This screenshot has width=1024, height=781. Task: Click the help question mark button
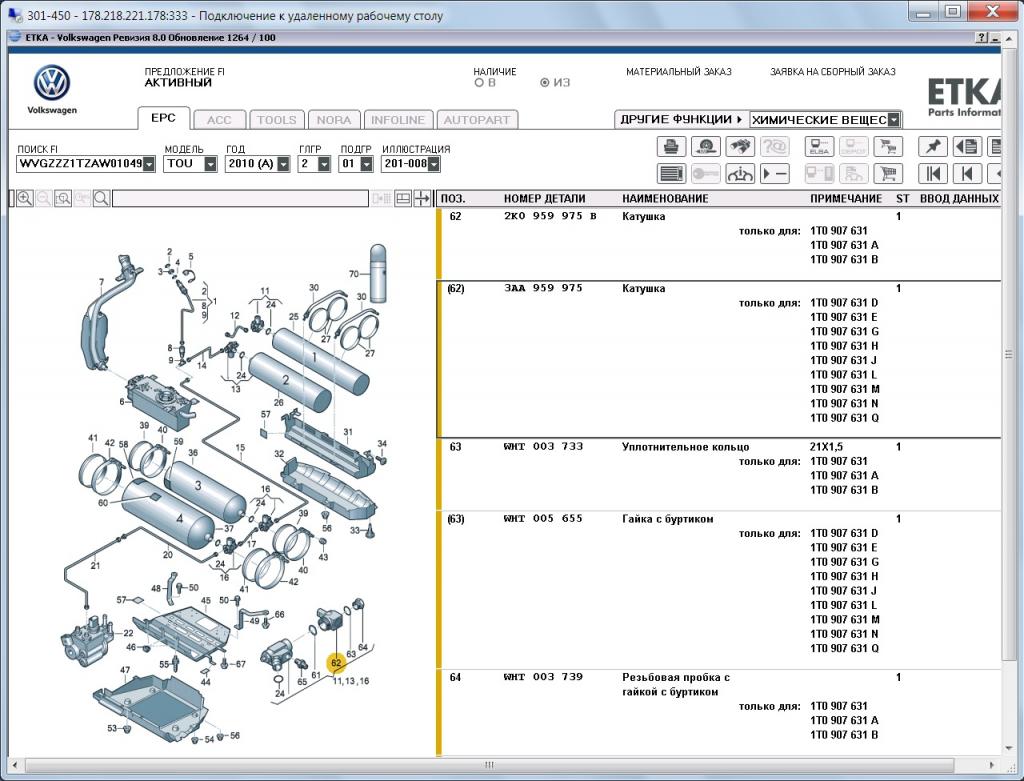[982, 38]
